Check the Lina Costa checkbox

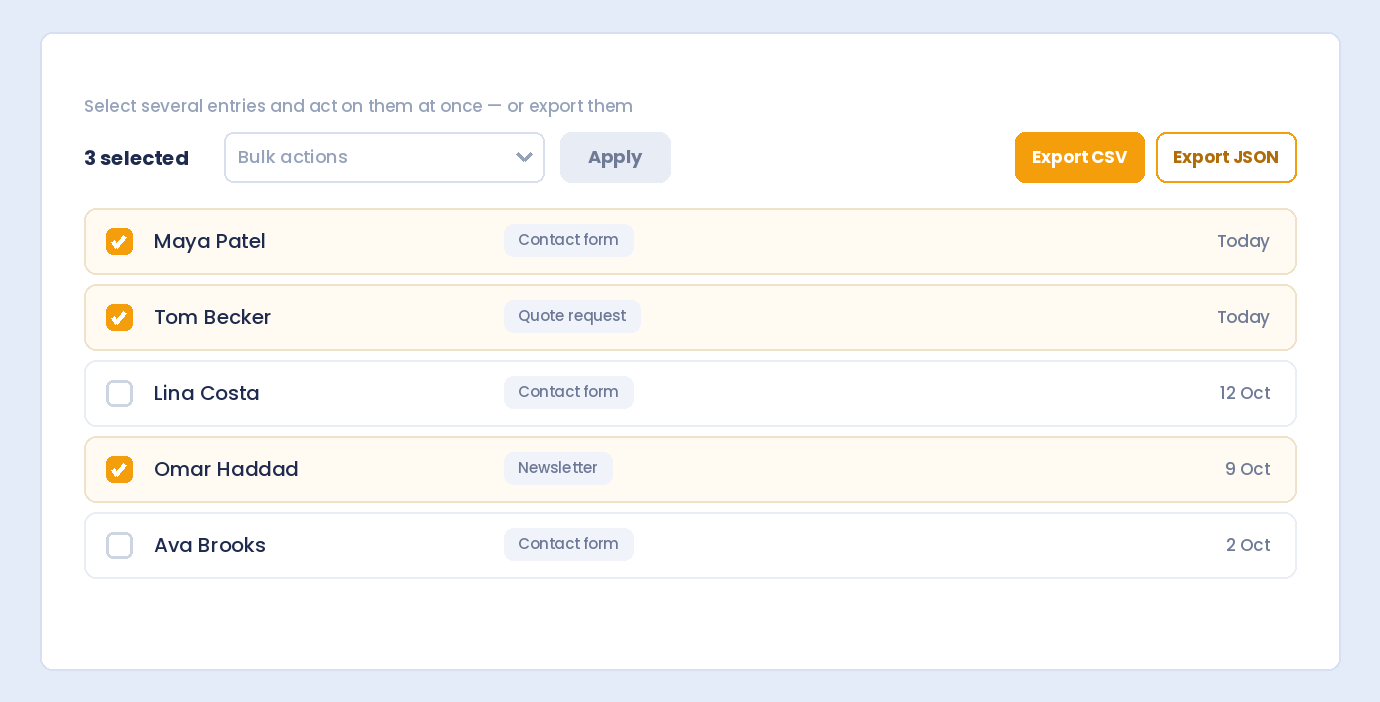coord(119,393)
